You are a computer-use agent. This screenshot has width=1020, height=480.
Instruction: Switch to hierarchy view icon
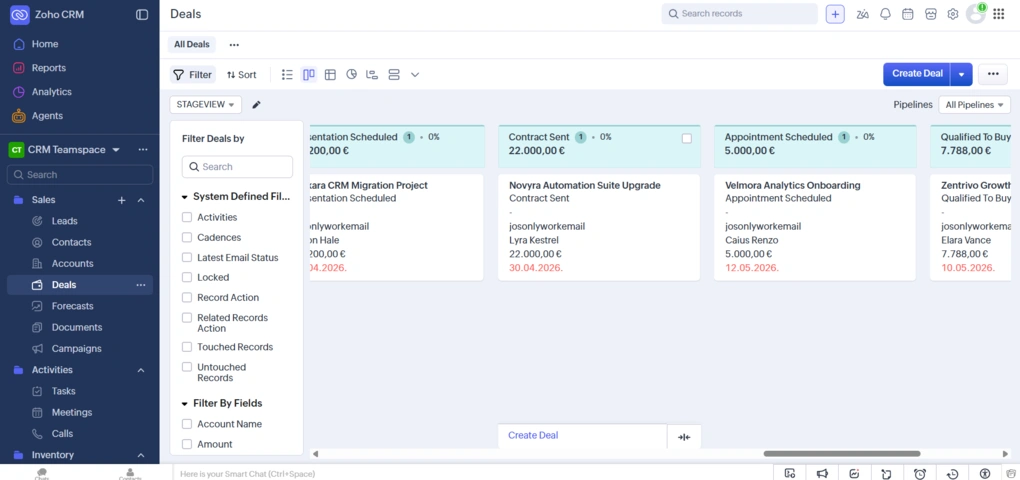(372, 75)
